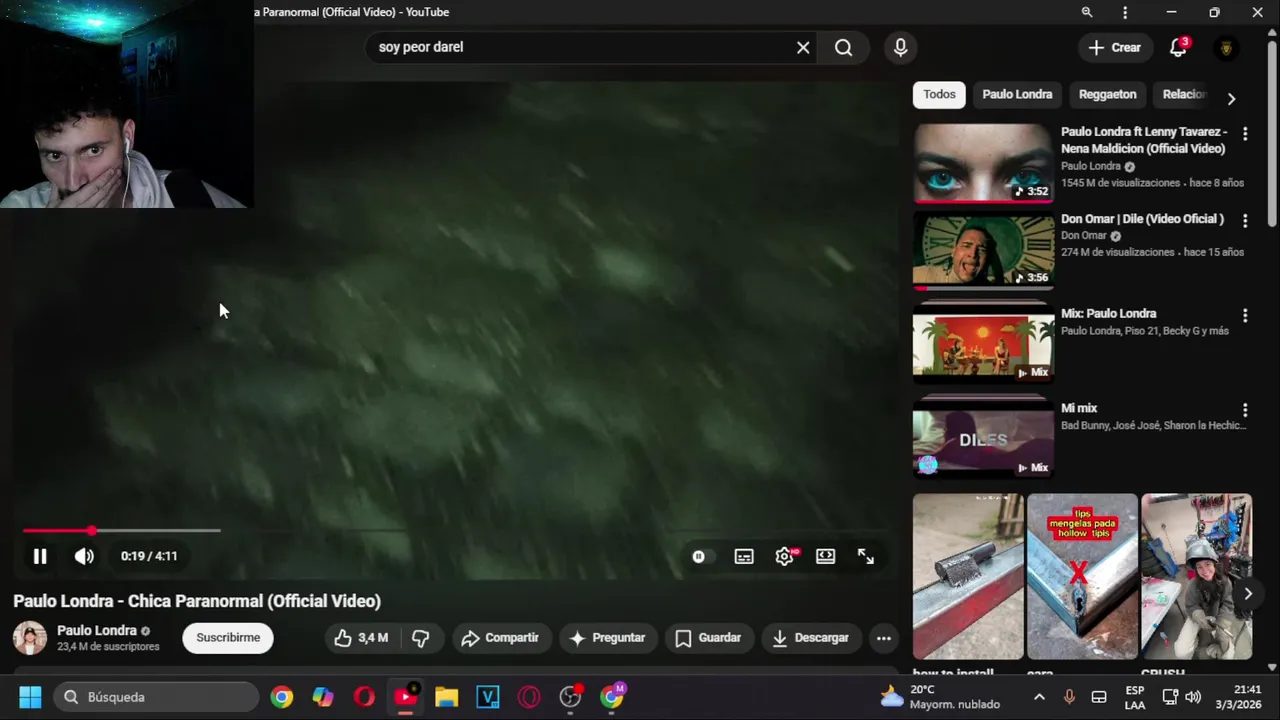Screen dimensions: 1280x720
Task: Open Paulo Londra channel name
Action: (97, 631)
